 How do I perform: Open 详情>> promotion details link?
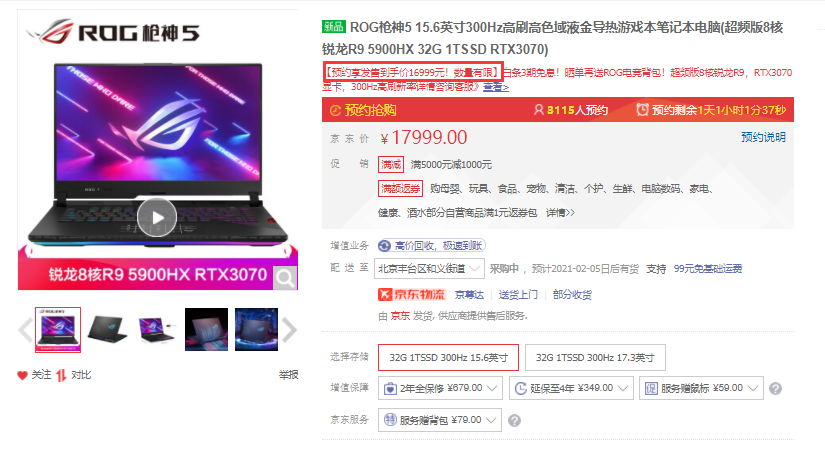point(560,213)
